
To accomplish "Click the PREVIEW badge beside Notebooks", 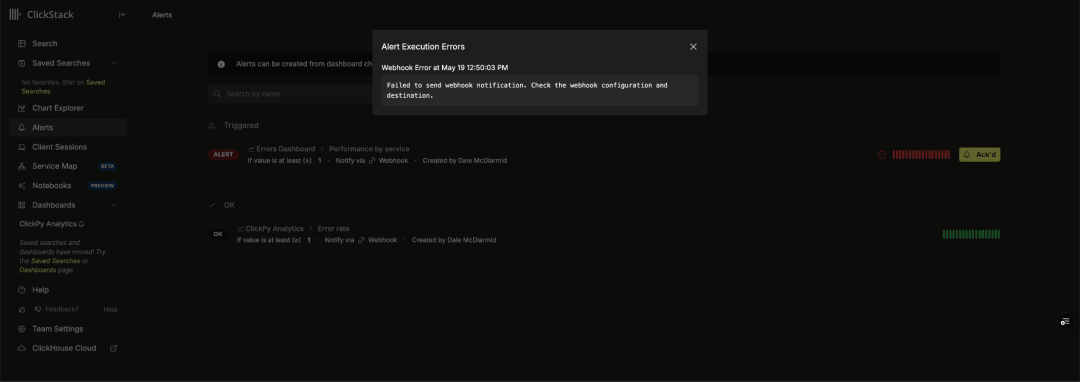I will (103, 186).
